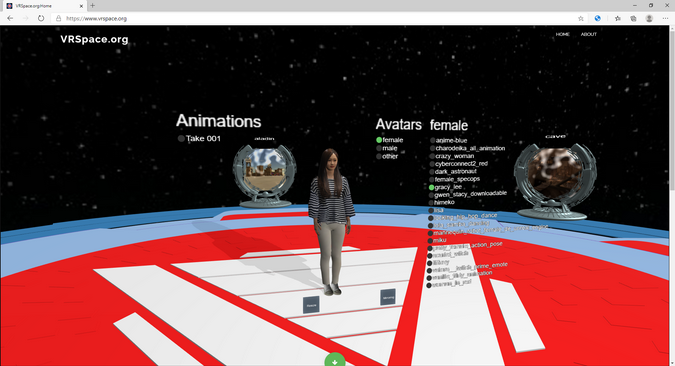The width and height of the screenshot is (675, 366).
Task: Click the Avatars heading
Action: [399, 124]
